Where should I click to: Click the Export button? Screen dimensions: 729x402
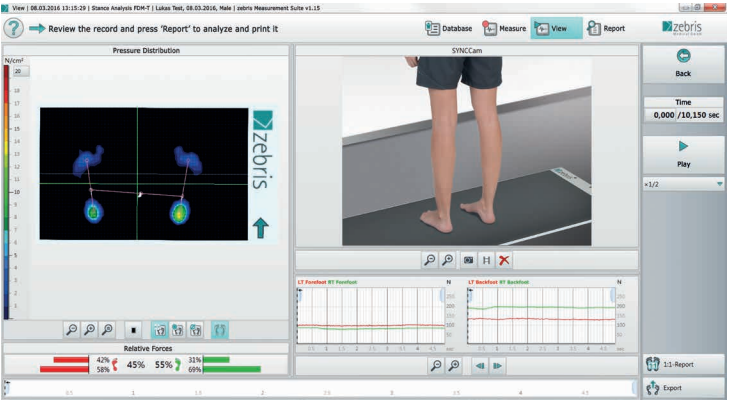[683, 387]
